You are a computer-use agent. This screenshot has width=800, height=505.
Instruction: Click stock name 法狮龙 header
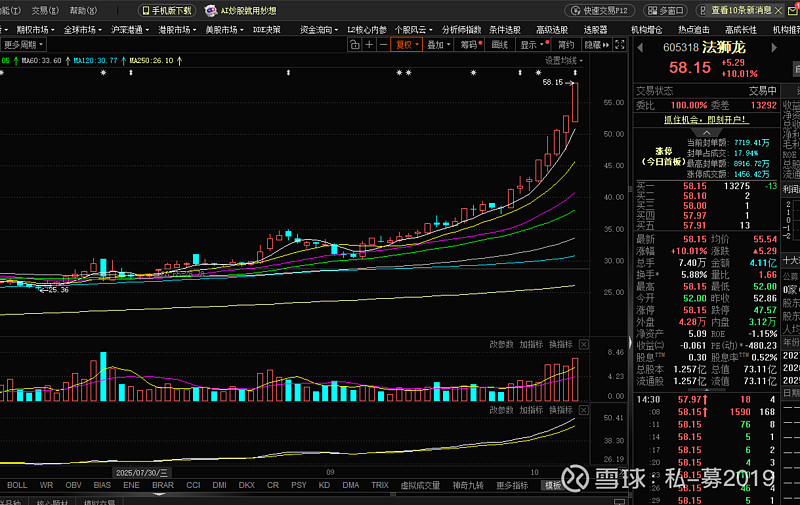click(723, 47)
